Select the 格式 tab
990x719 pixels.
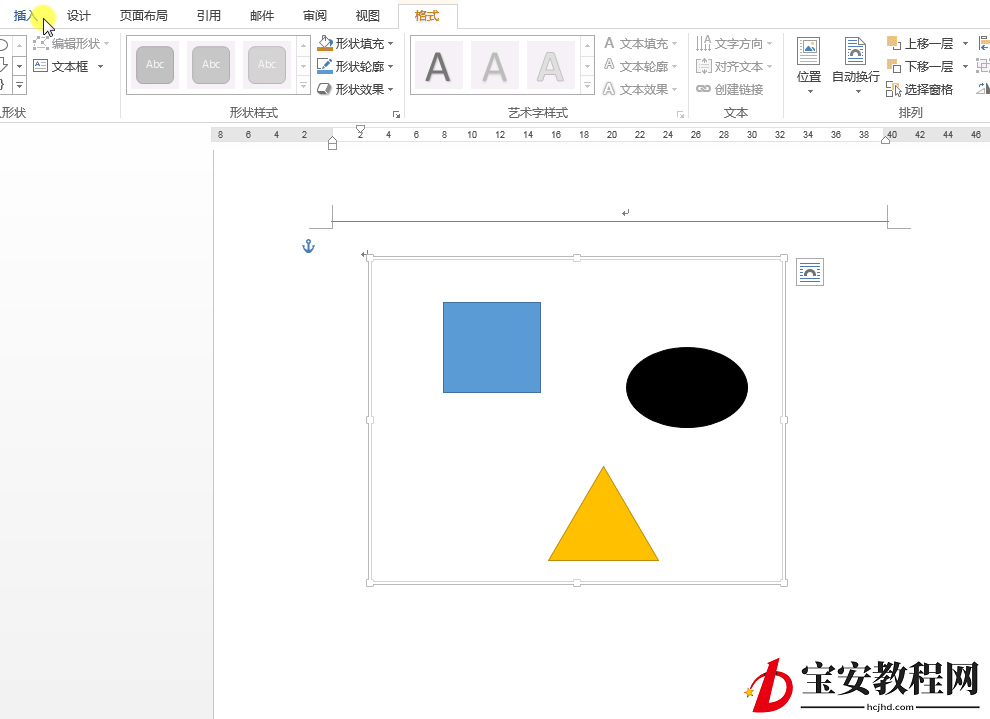pos(427,16)
